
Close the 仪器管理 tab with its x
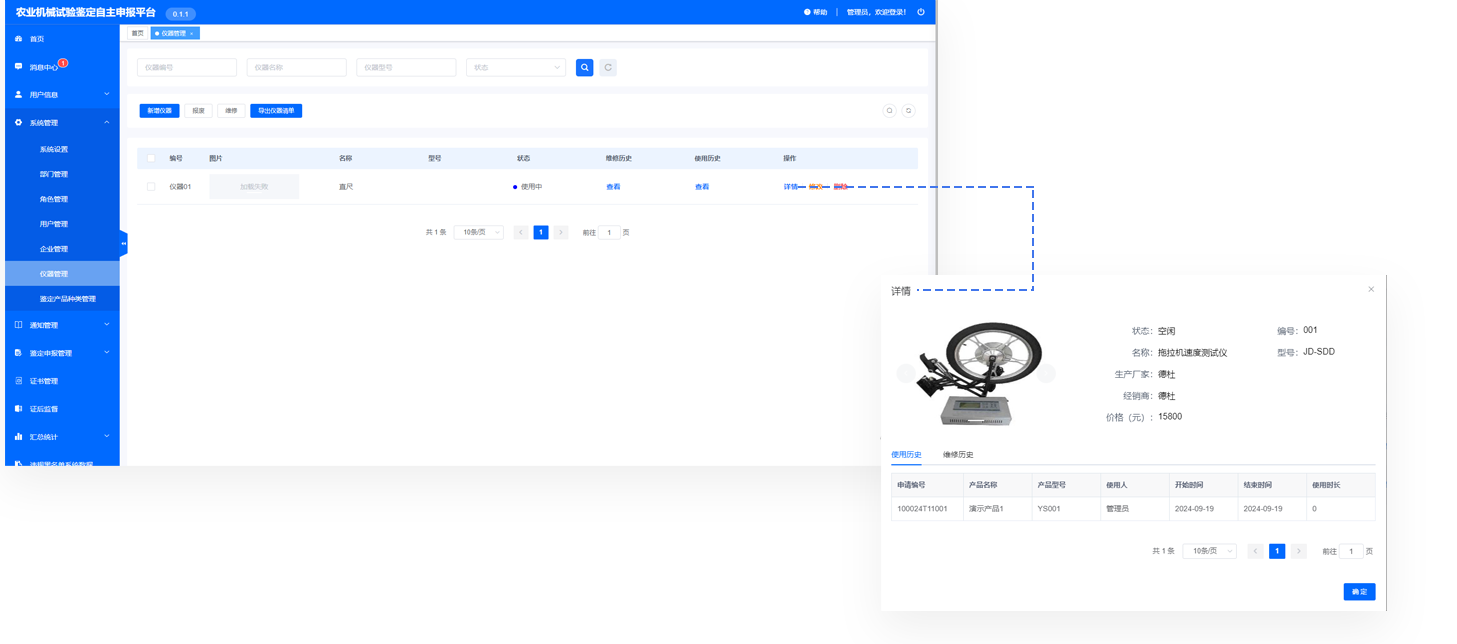(192, 33)
